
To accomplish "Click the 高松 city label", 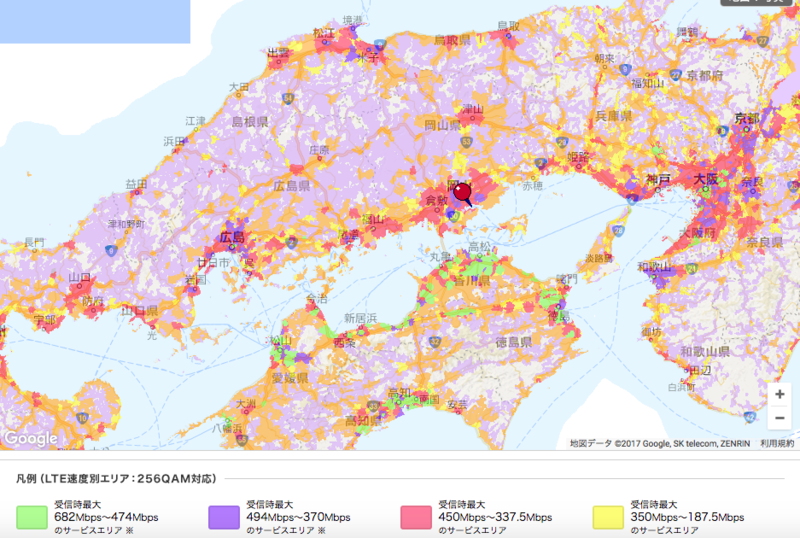I will pyautogui.click(x=480, y=248).
